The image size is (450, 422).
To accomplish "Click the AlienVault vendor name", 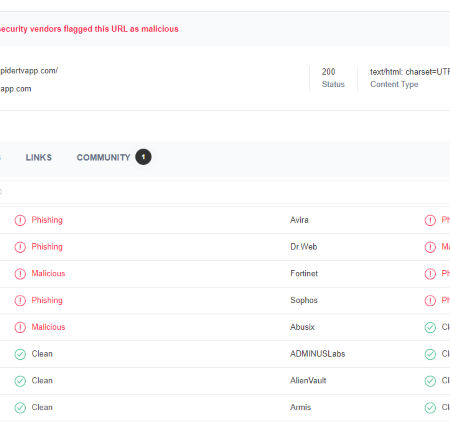I will click(x=308, y=380).
